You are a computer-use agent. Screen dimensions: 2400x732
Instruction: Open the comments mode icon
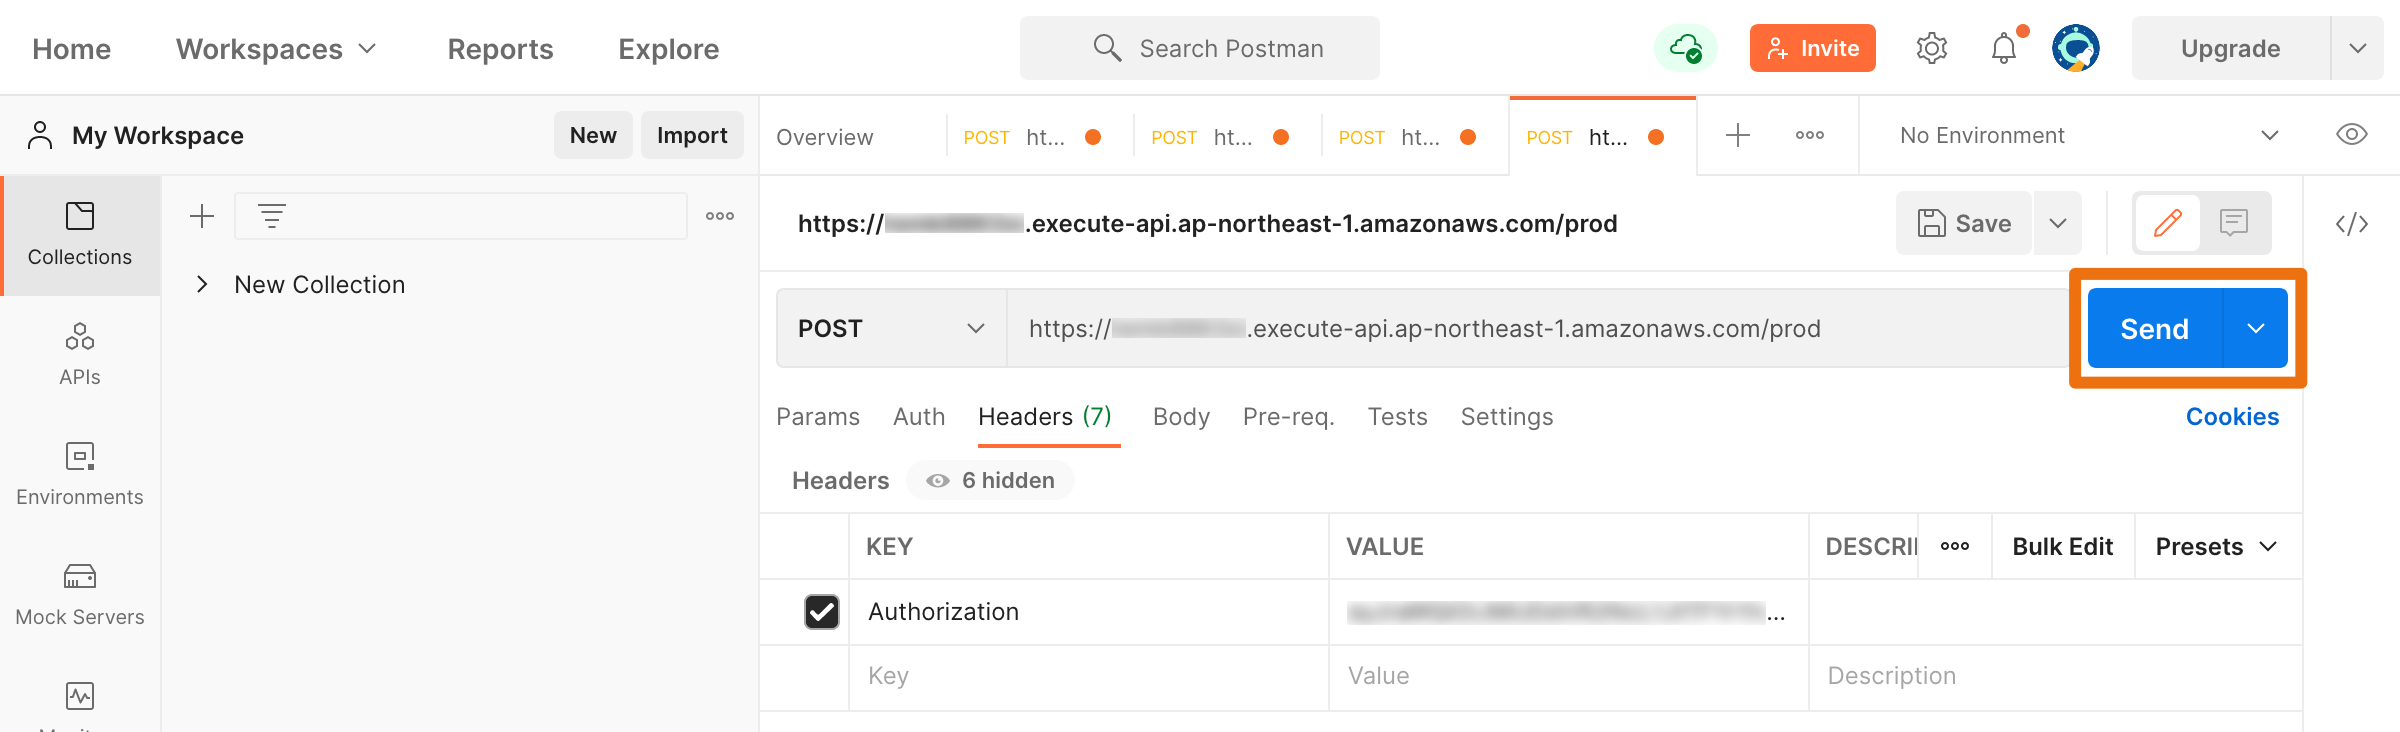[x=2233, y=222]
